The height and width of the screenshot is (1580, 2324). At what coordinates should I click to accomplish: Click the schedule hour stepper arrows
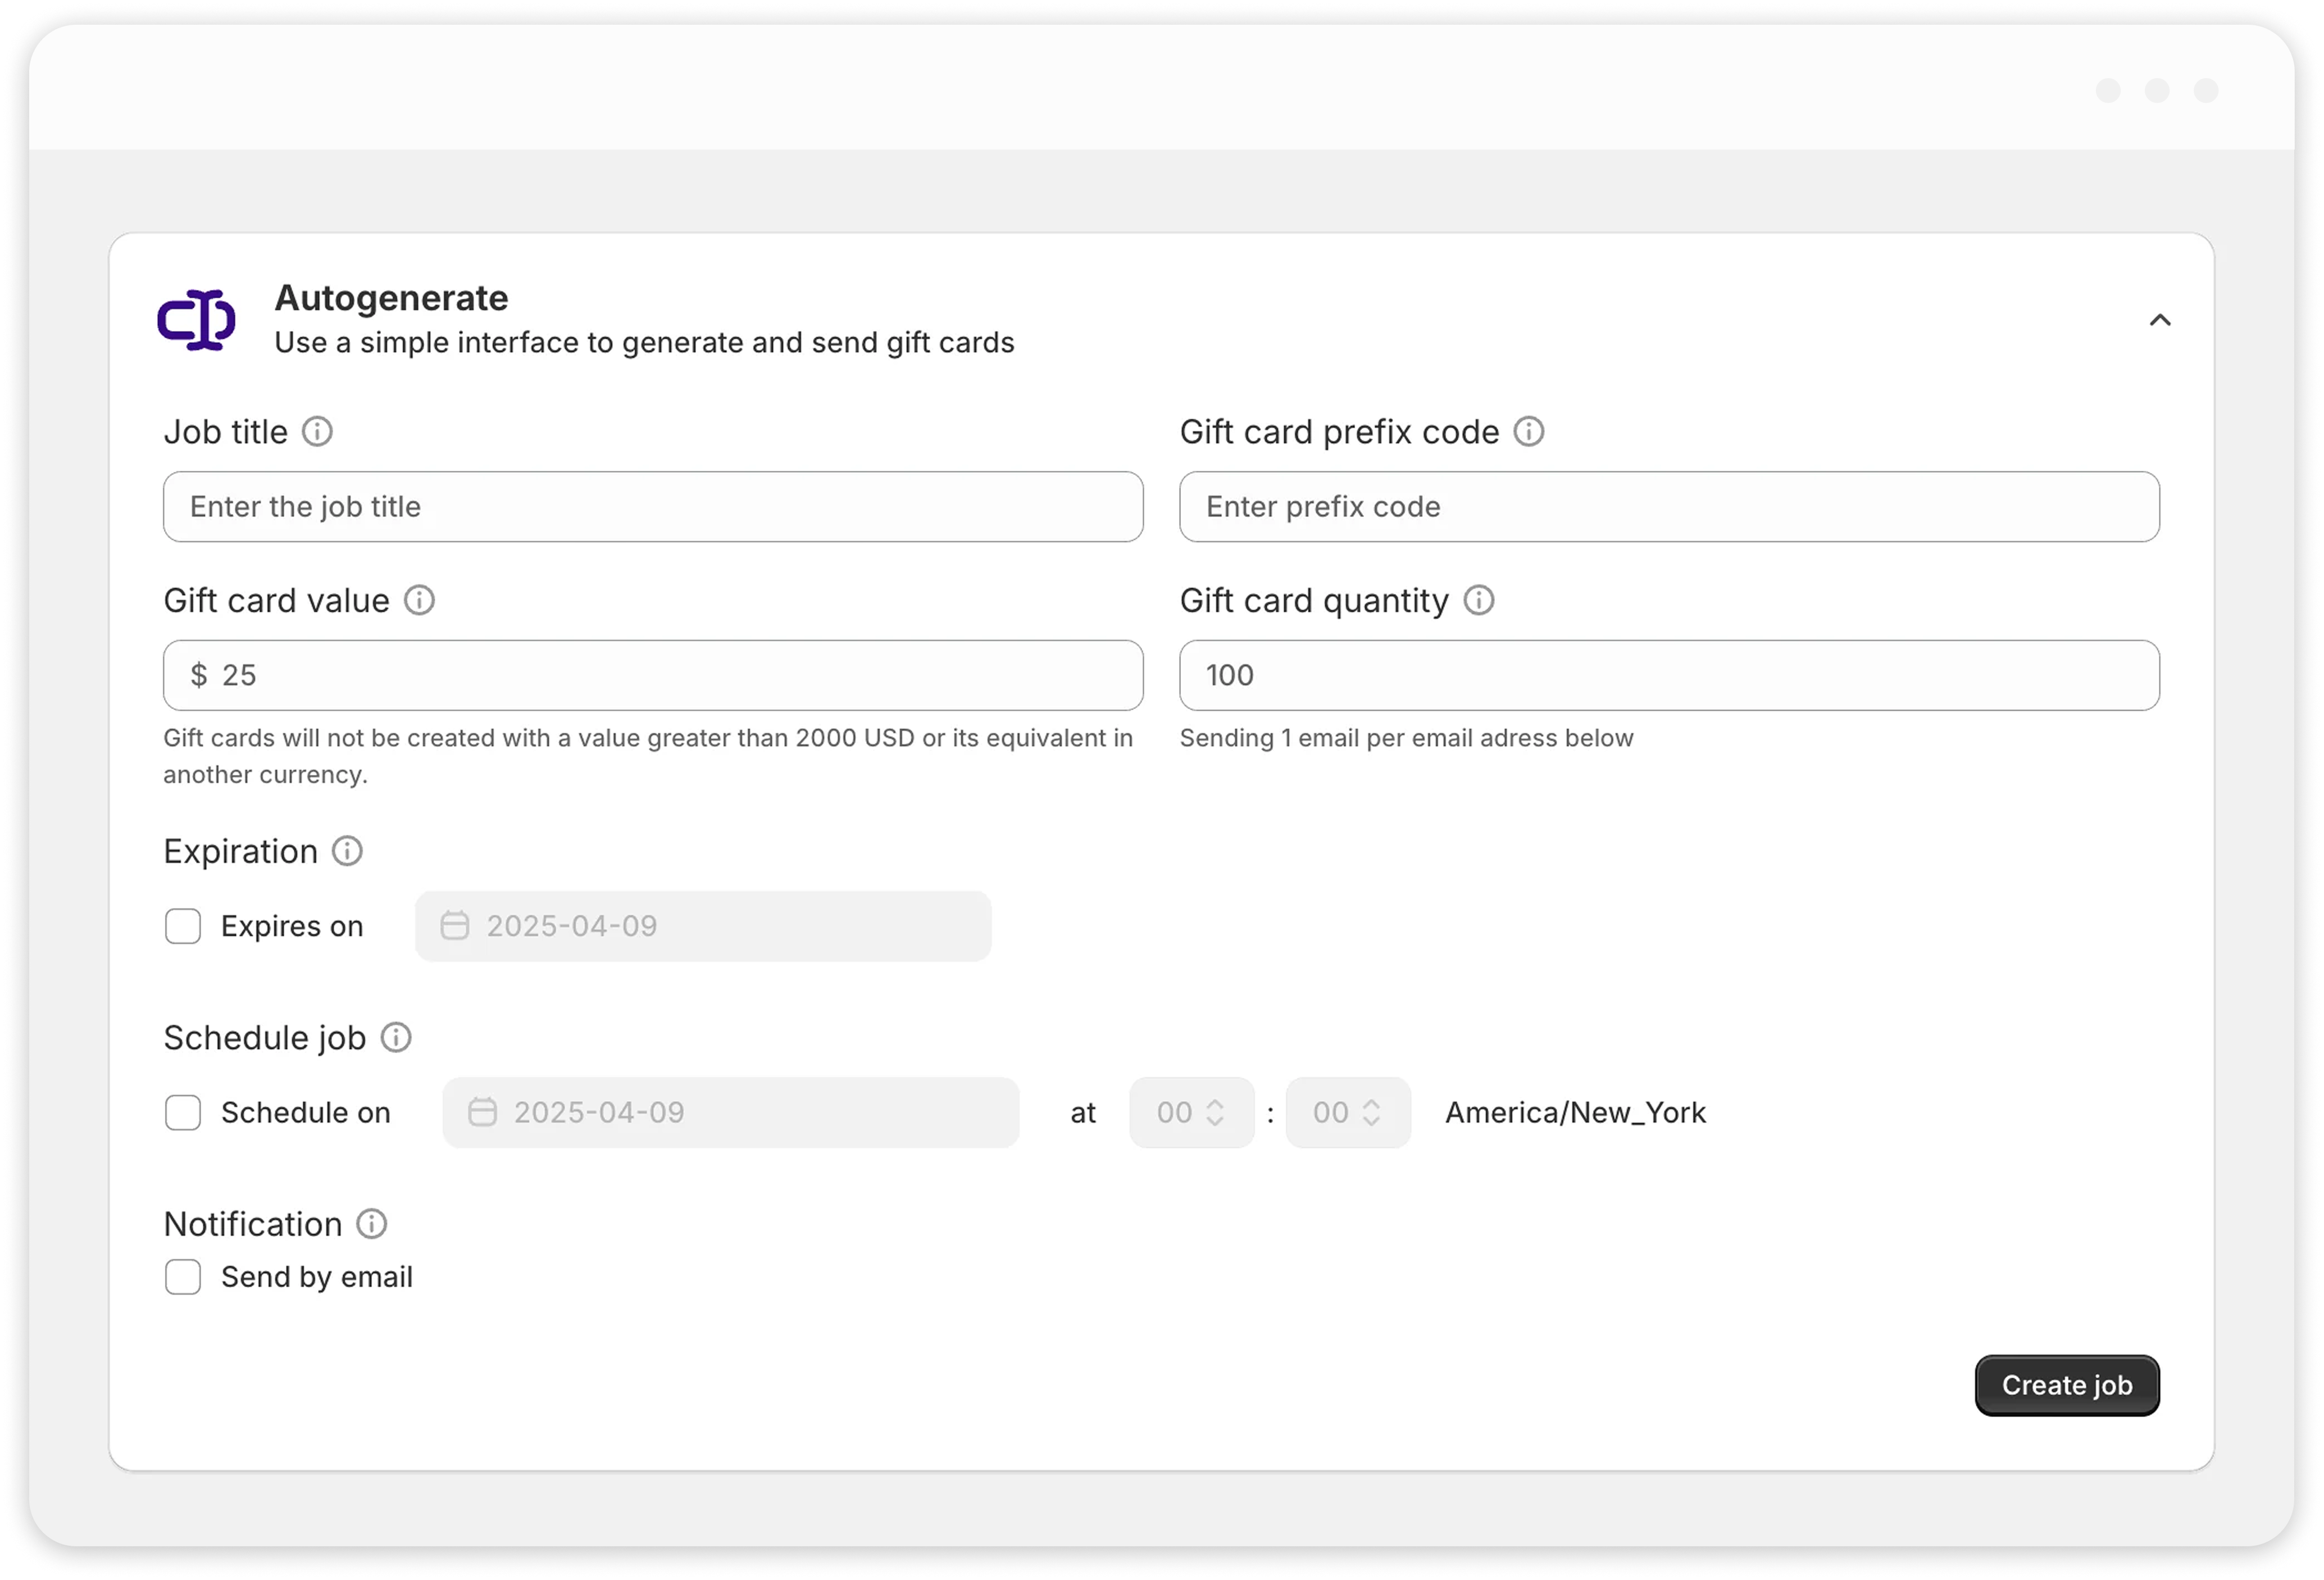coord(1215,1112)
